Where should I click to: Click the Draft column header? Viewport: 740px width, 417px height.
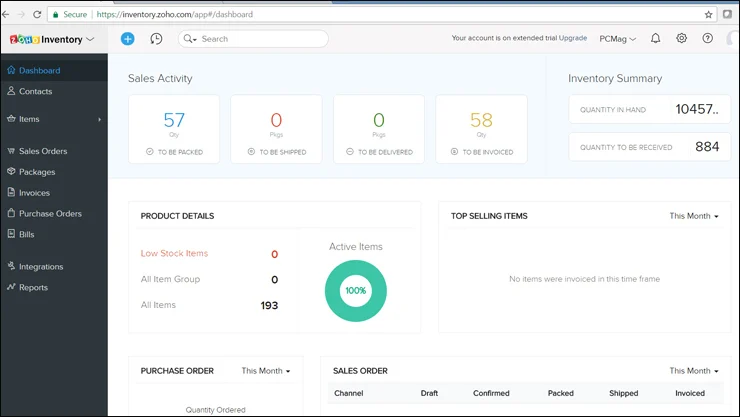pos(429,393)
